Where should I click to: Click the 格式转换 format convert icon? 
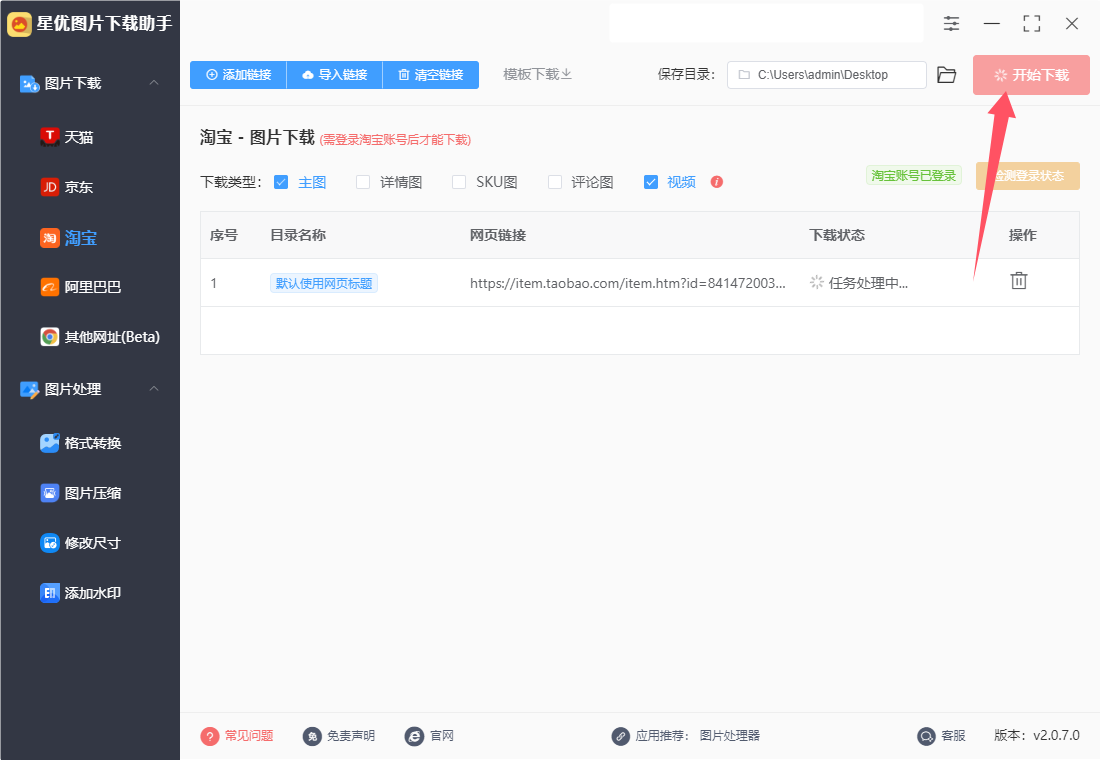click(x=50, y=443)
